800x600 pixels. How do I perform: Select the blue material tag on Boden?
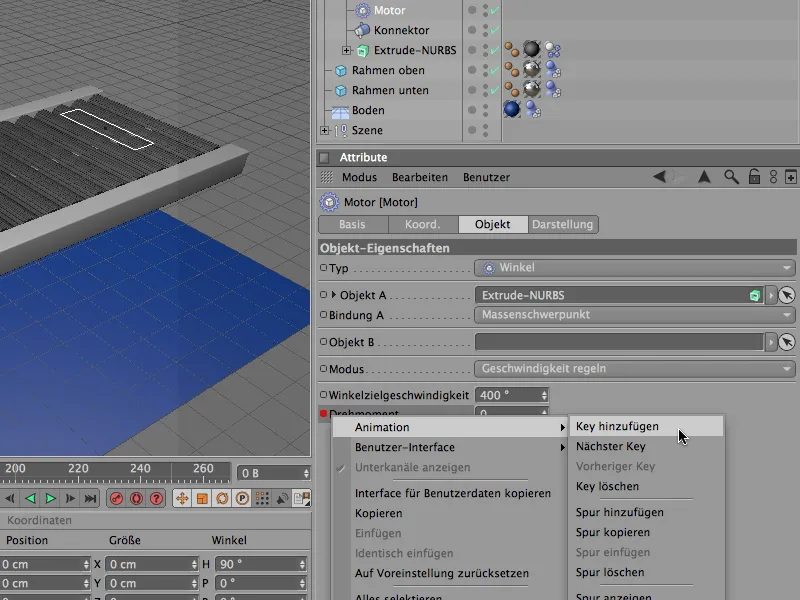(512, 110)
